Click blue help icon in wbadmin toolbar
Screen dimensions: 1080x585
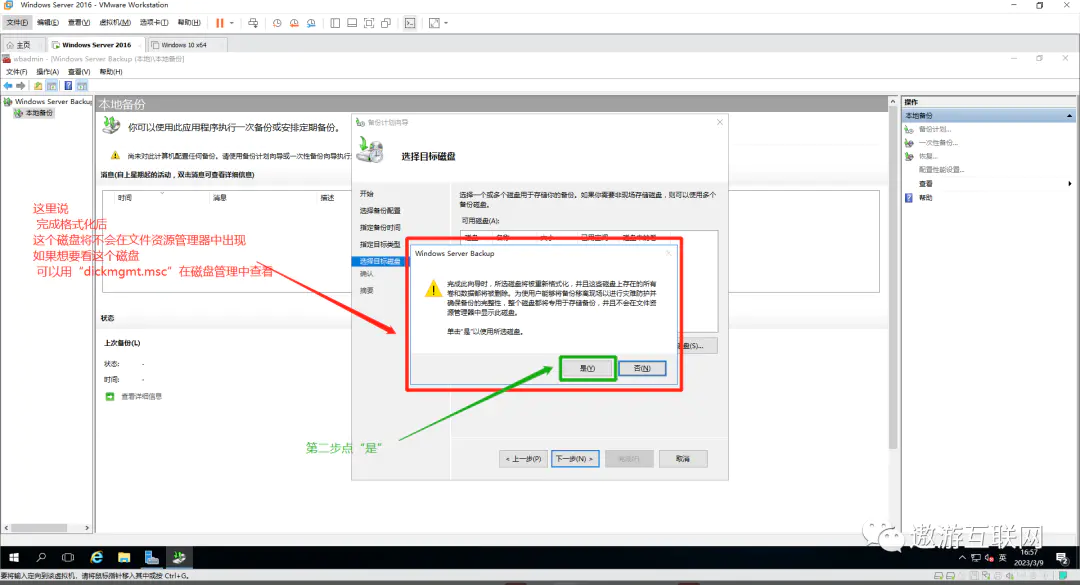click(68, 85)
